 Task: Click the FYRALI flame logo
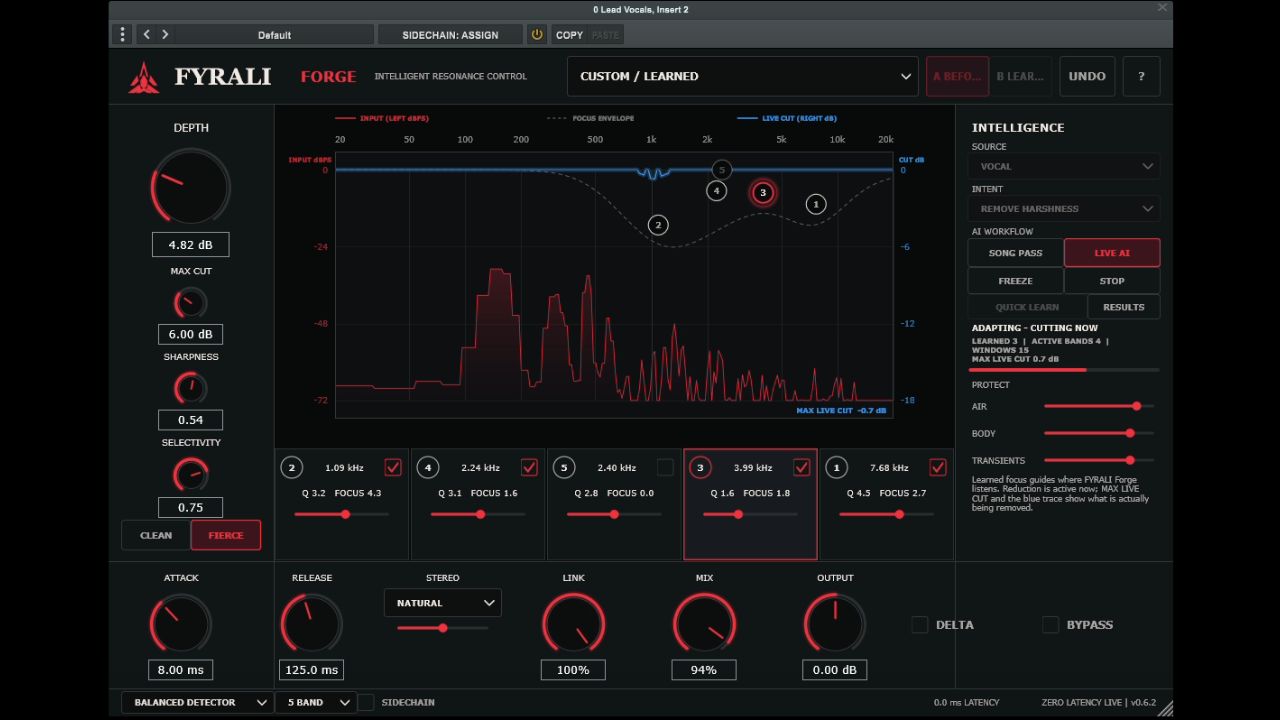click(x=143, y=77)
